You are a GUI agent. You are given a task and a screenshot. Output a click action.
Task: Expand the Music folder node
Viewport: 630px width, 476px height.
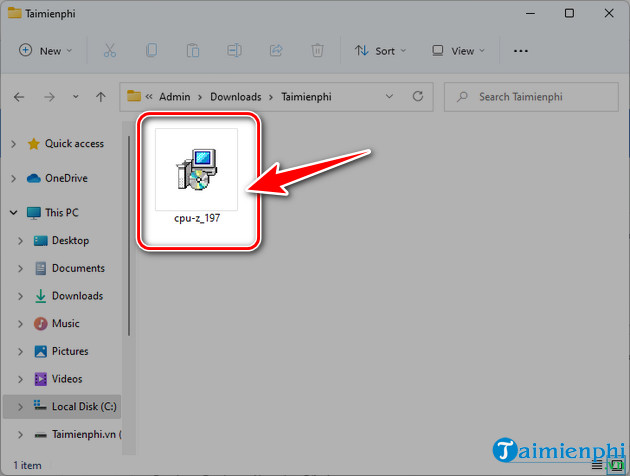[x=20, y=324]
